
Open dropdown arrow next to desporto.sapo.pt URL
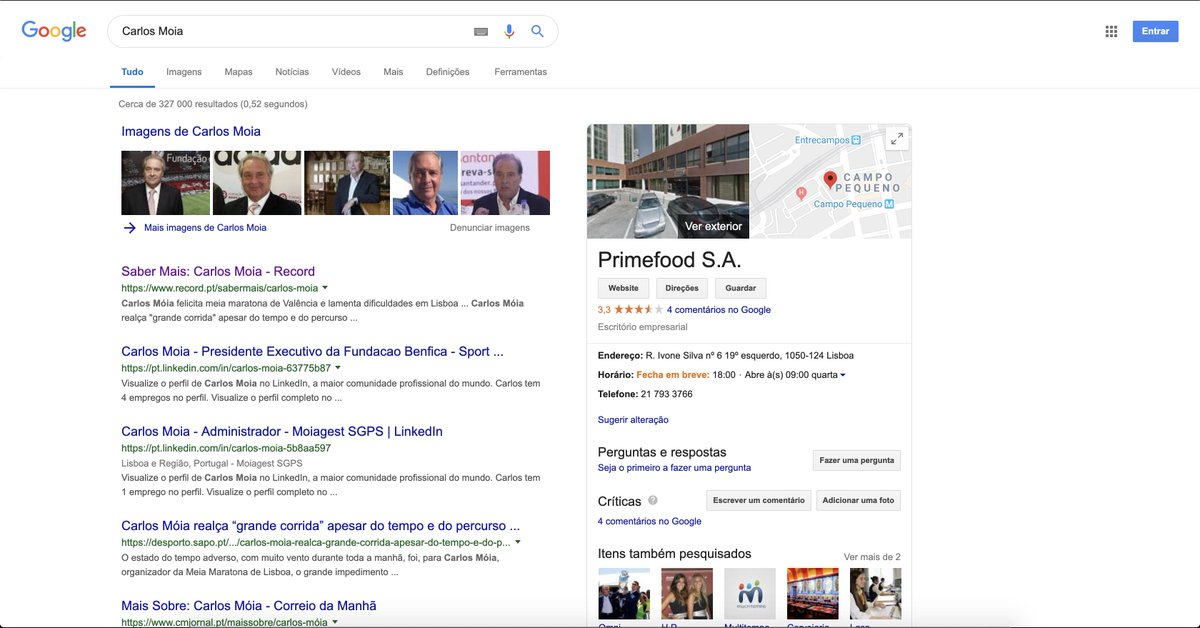click(518, 542)
